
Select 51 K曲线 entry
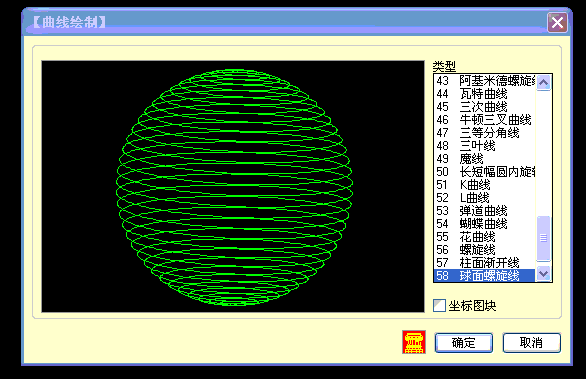click(485, 185)
